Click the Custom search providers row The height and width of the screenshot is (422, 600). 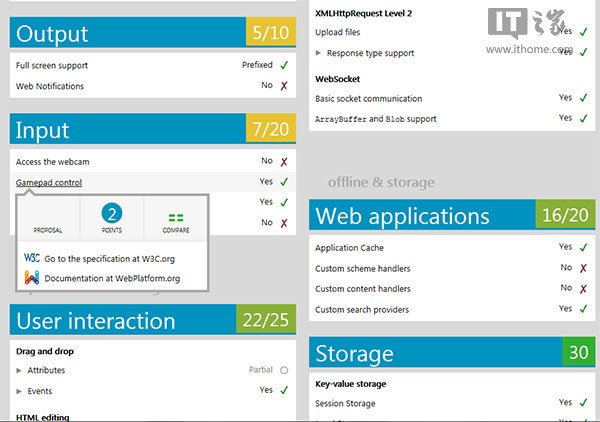(x=362, y=309)
